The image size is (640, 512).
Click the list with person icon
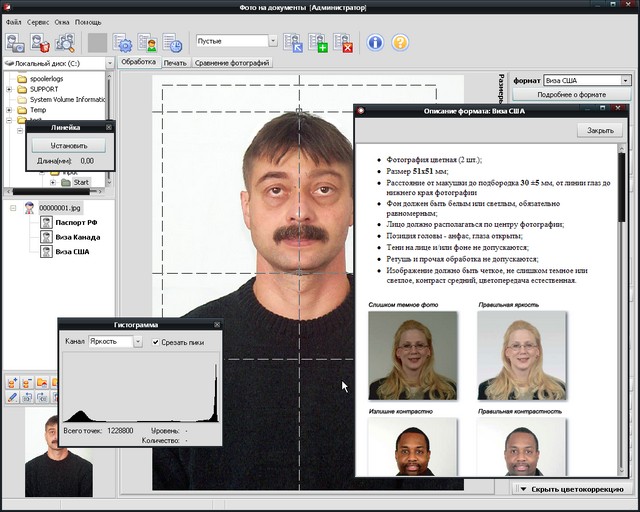147,43
